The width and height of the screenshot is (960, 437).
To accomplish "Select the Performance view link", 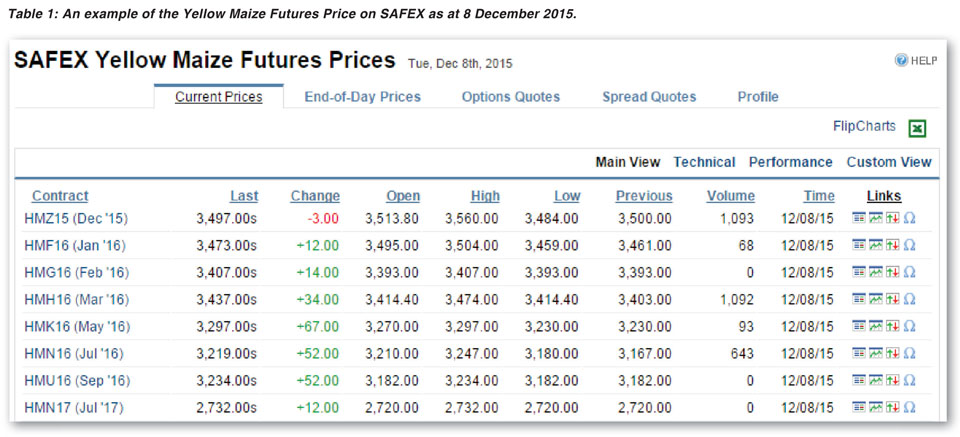I will (790, 162).
